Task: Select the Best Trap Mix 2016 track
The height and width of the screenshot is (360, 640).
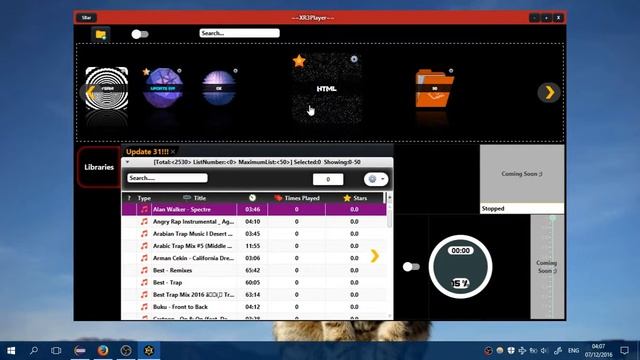Action: point(254,295)
